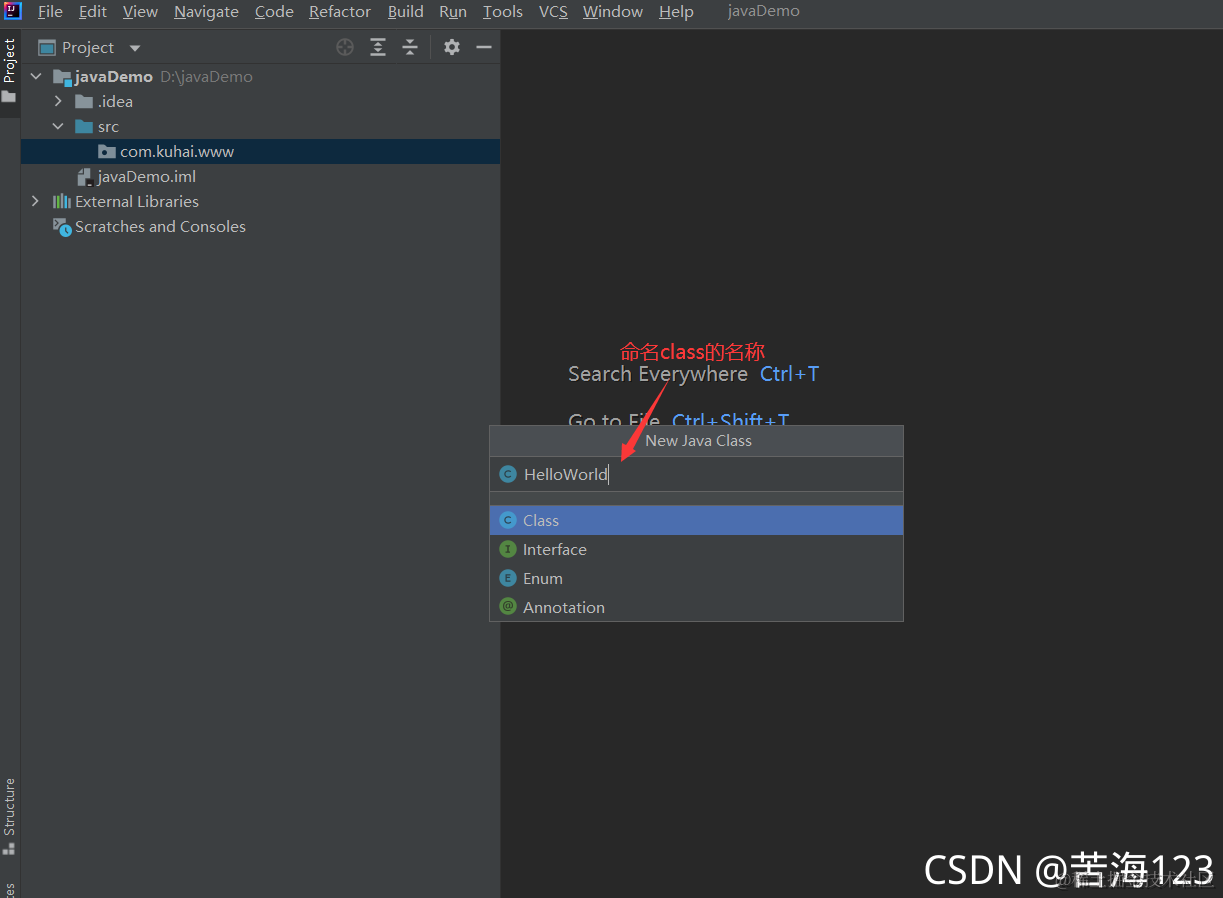Select the com.kuhai.www package row

click(x=260, y=151)
